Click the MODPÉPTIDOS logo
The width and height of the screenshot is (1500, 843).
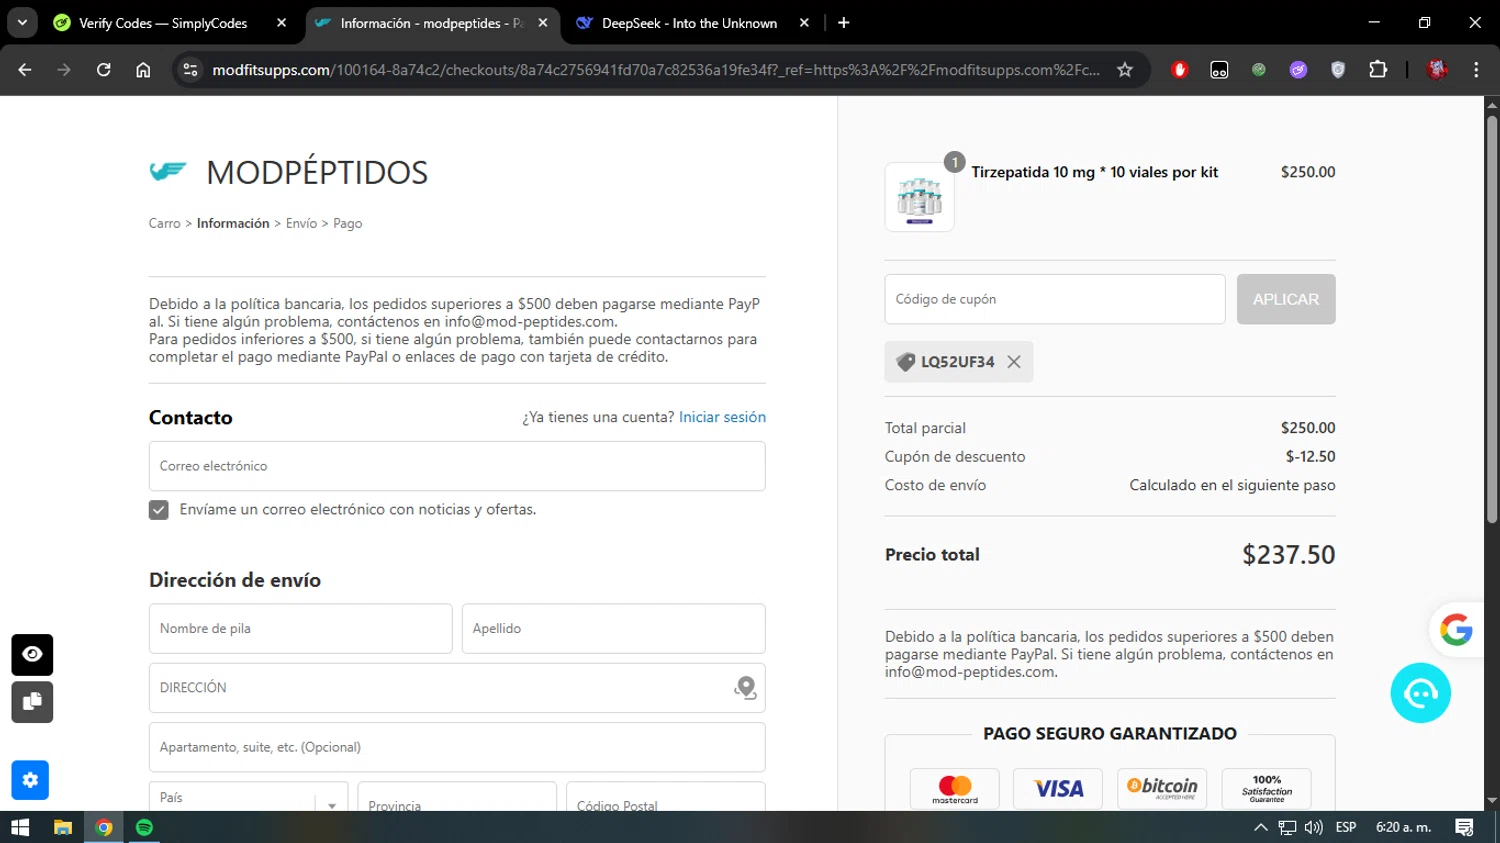pos(288,172)
